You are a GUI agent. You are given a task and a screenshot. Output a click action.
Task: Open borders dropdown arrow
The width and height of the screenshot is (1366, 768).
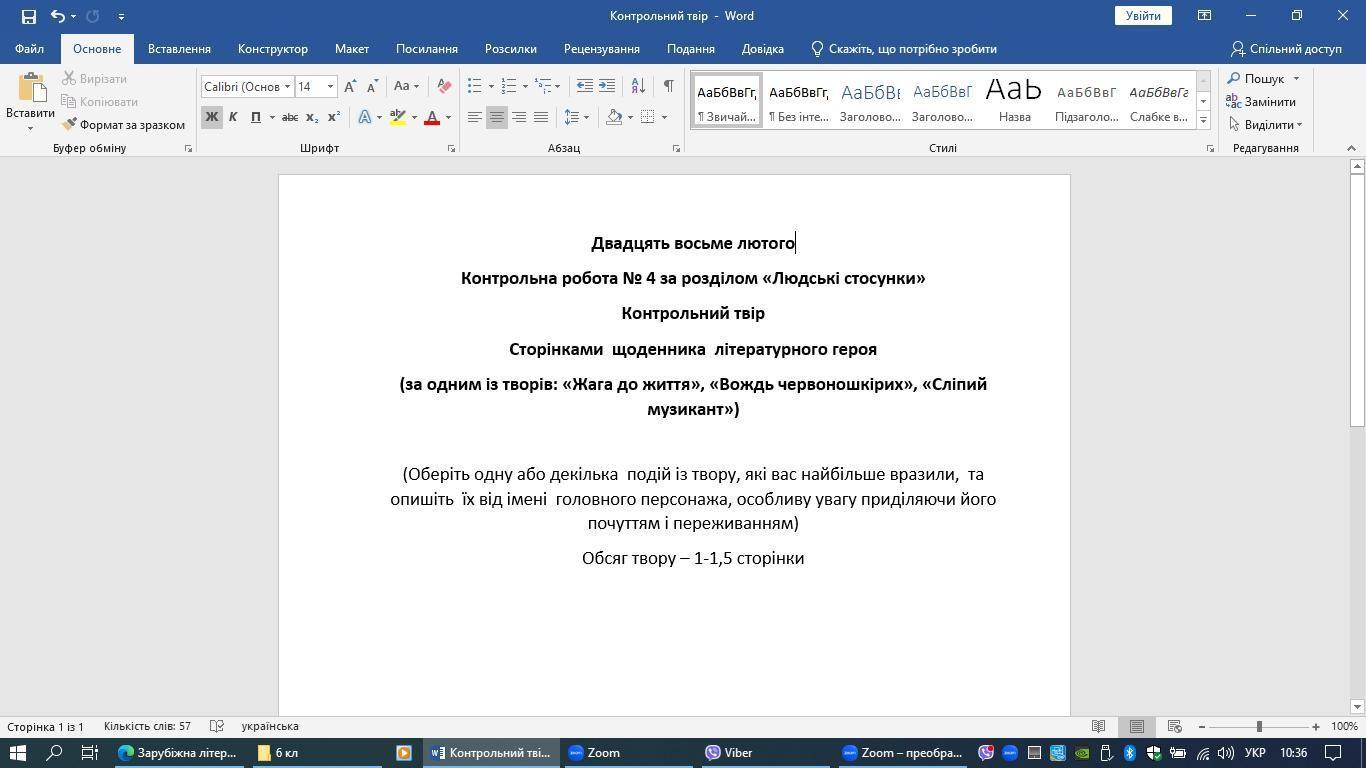click(x=664, y=117)
